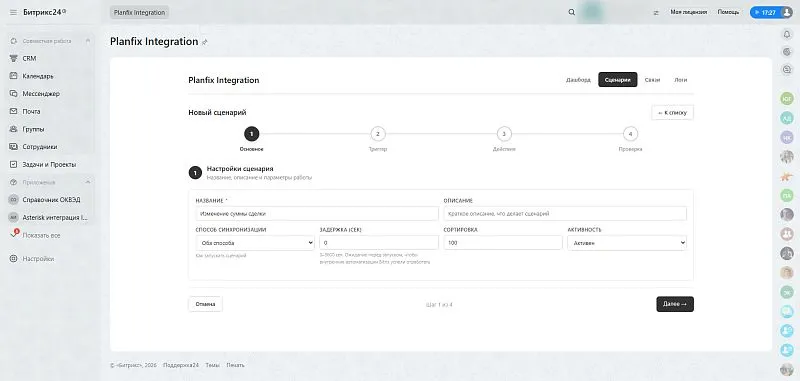Open Группы in the sidebar
The image size is (800, 381).
click(33, 129)
